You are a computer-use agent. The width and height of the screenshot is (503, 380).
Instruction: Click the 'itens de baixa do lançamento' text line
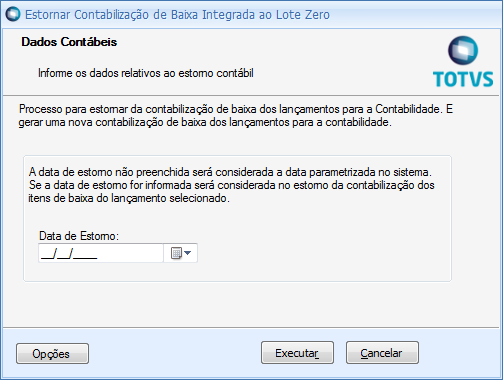click(129, 198)
